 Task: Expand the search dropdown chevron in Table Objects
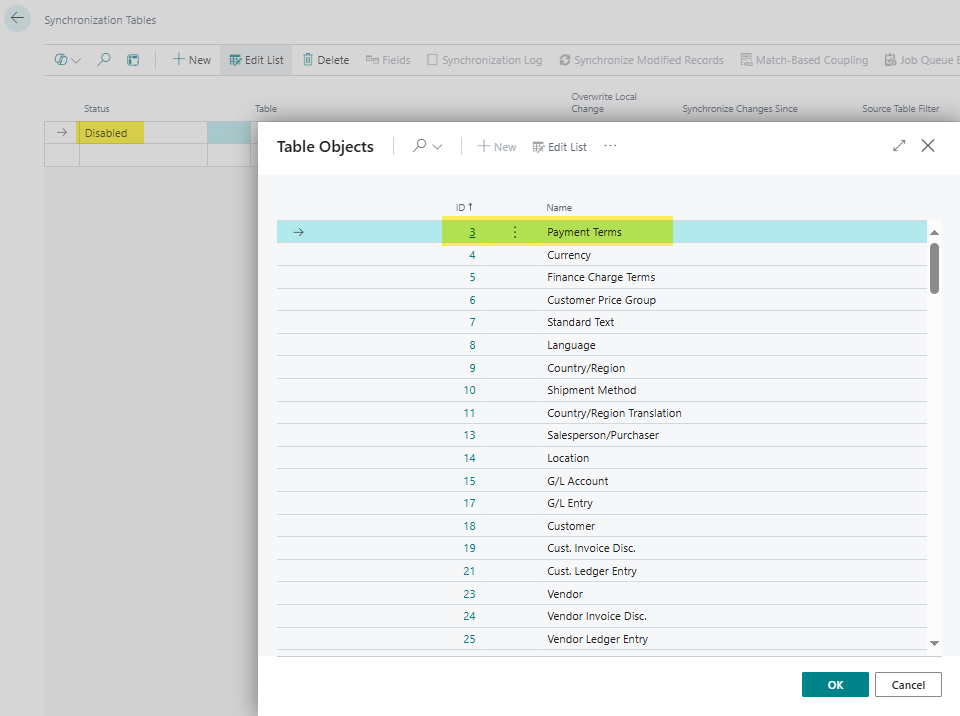click(x=438, y=147)
